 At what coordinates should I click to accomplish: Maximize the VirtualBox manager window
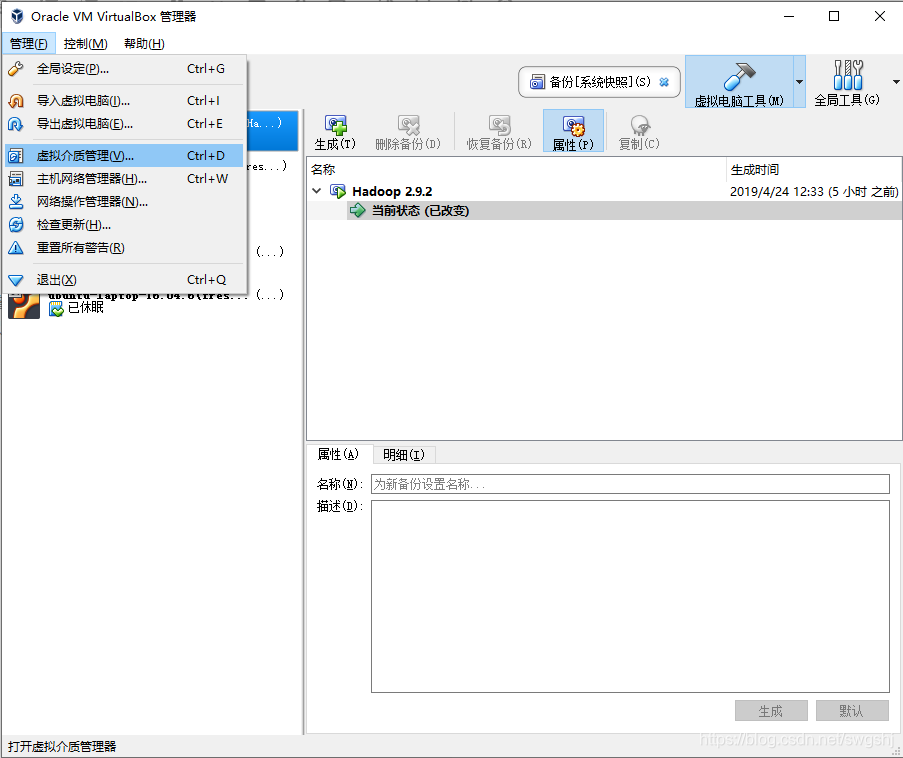[x=834, y=16]
